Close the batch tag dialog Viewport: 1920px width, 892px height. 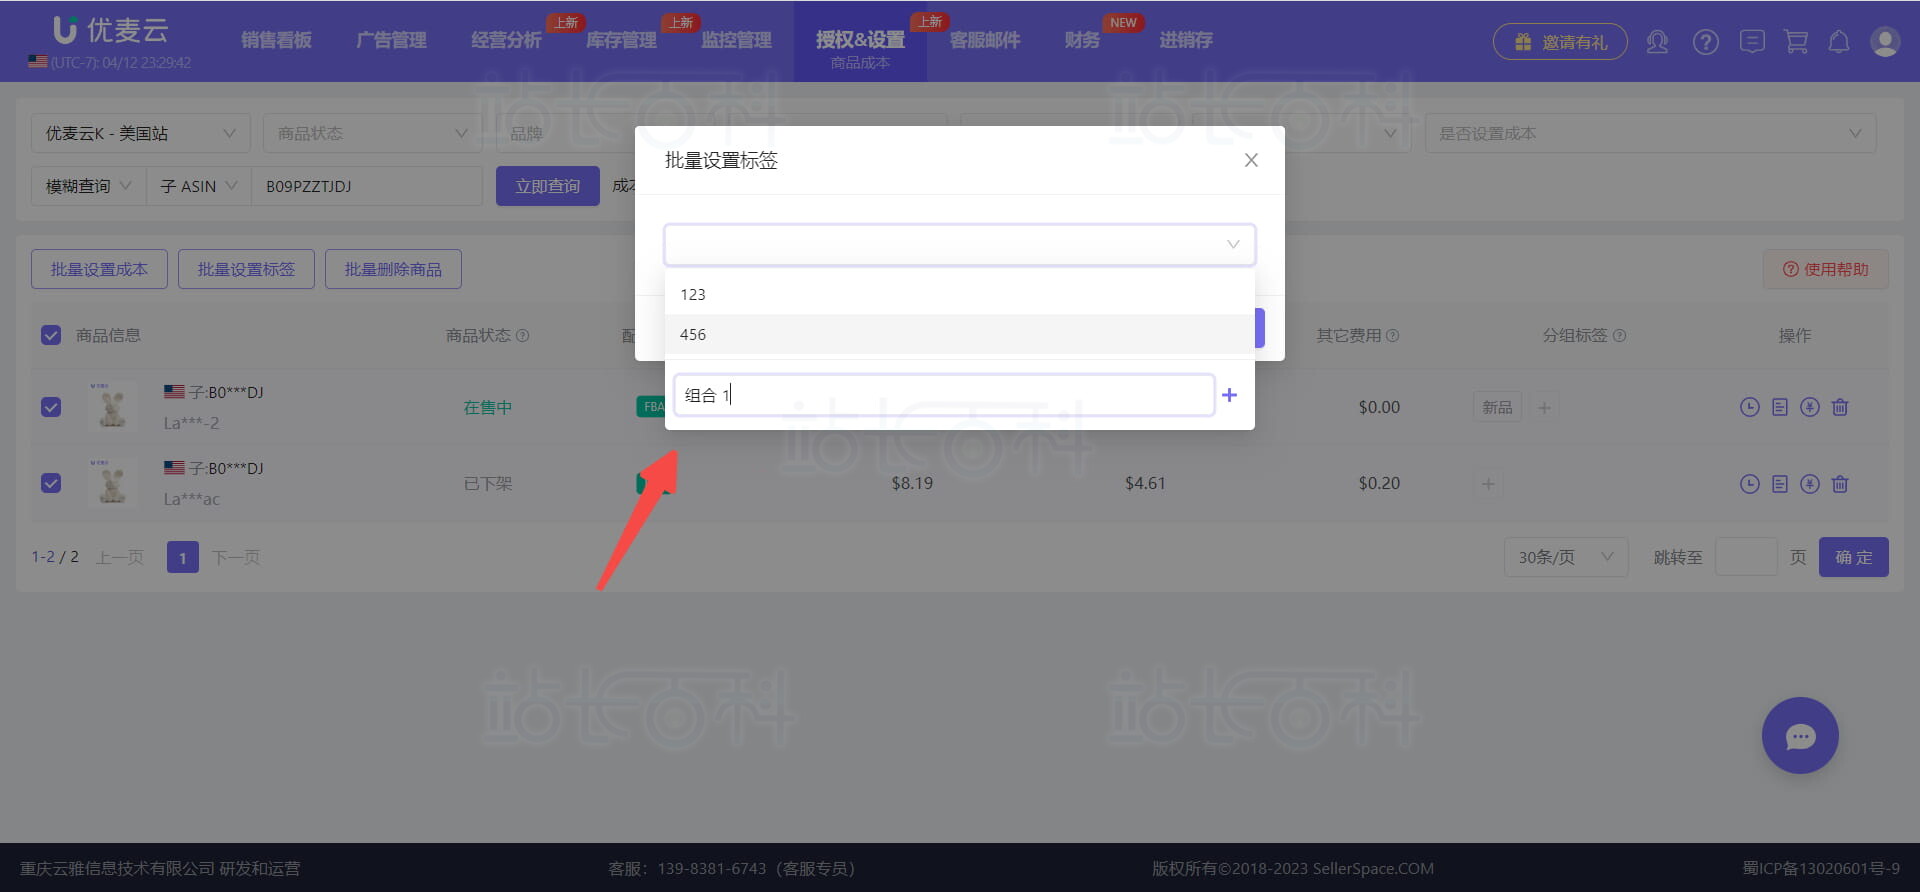[1251, 160]
